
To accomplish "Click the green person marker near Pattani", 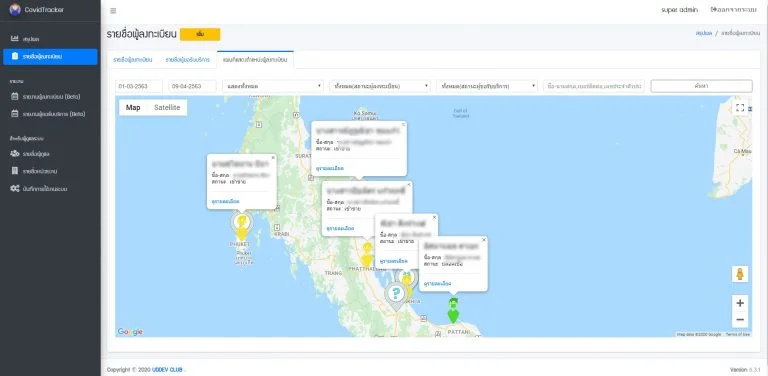I will 454,310.
